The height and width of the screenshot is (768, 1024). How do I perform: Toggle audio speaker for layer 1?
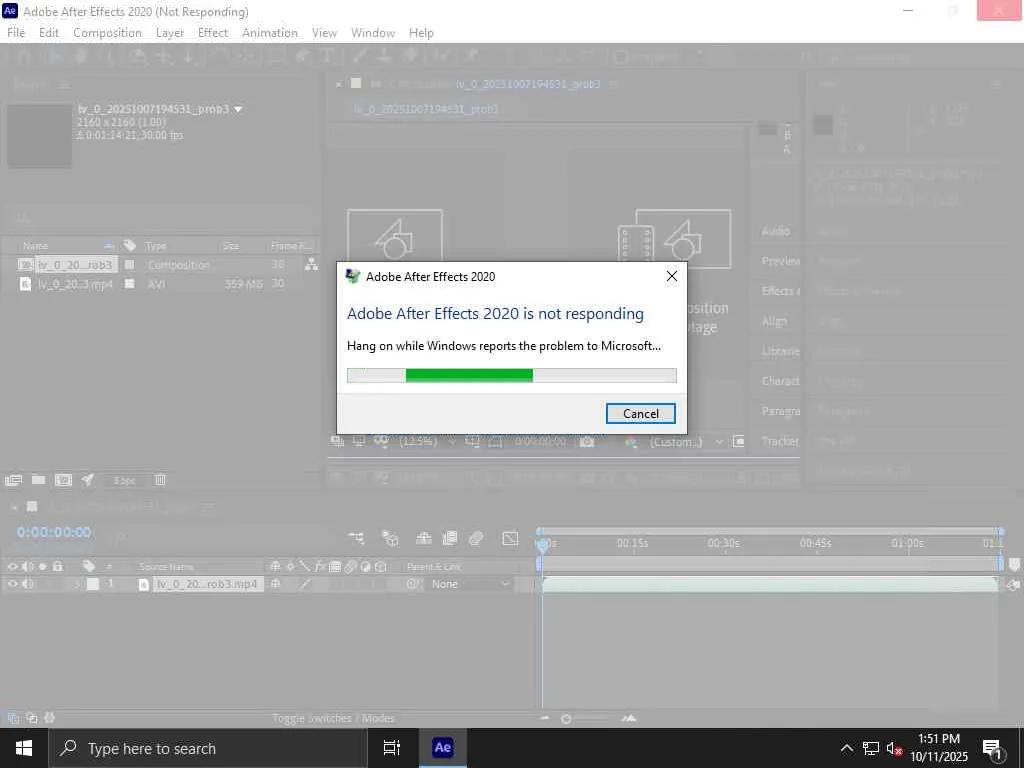pos(27,584)
